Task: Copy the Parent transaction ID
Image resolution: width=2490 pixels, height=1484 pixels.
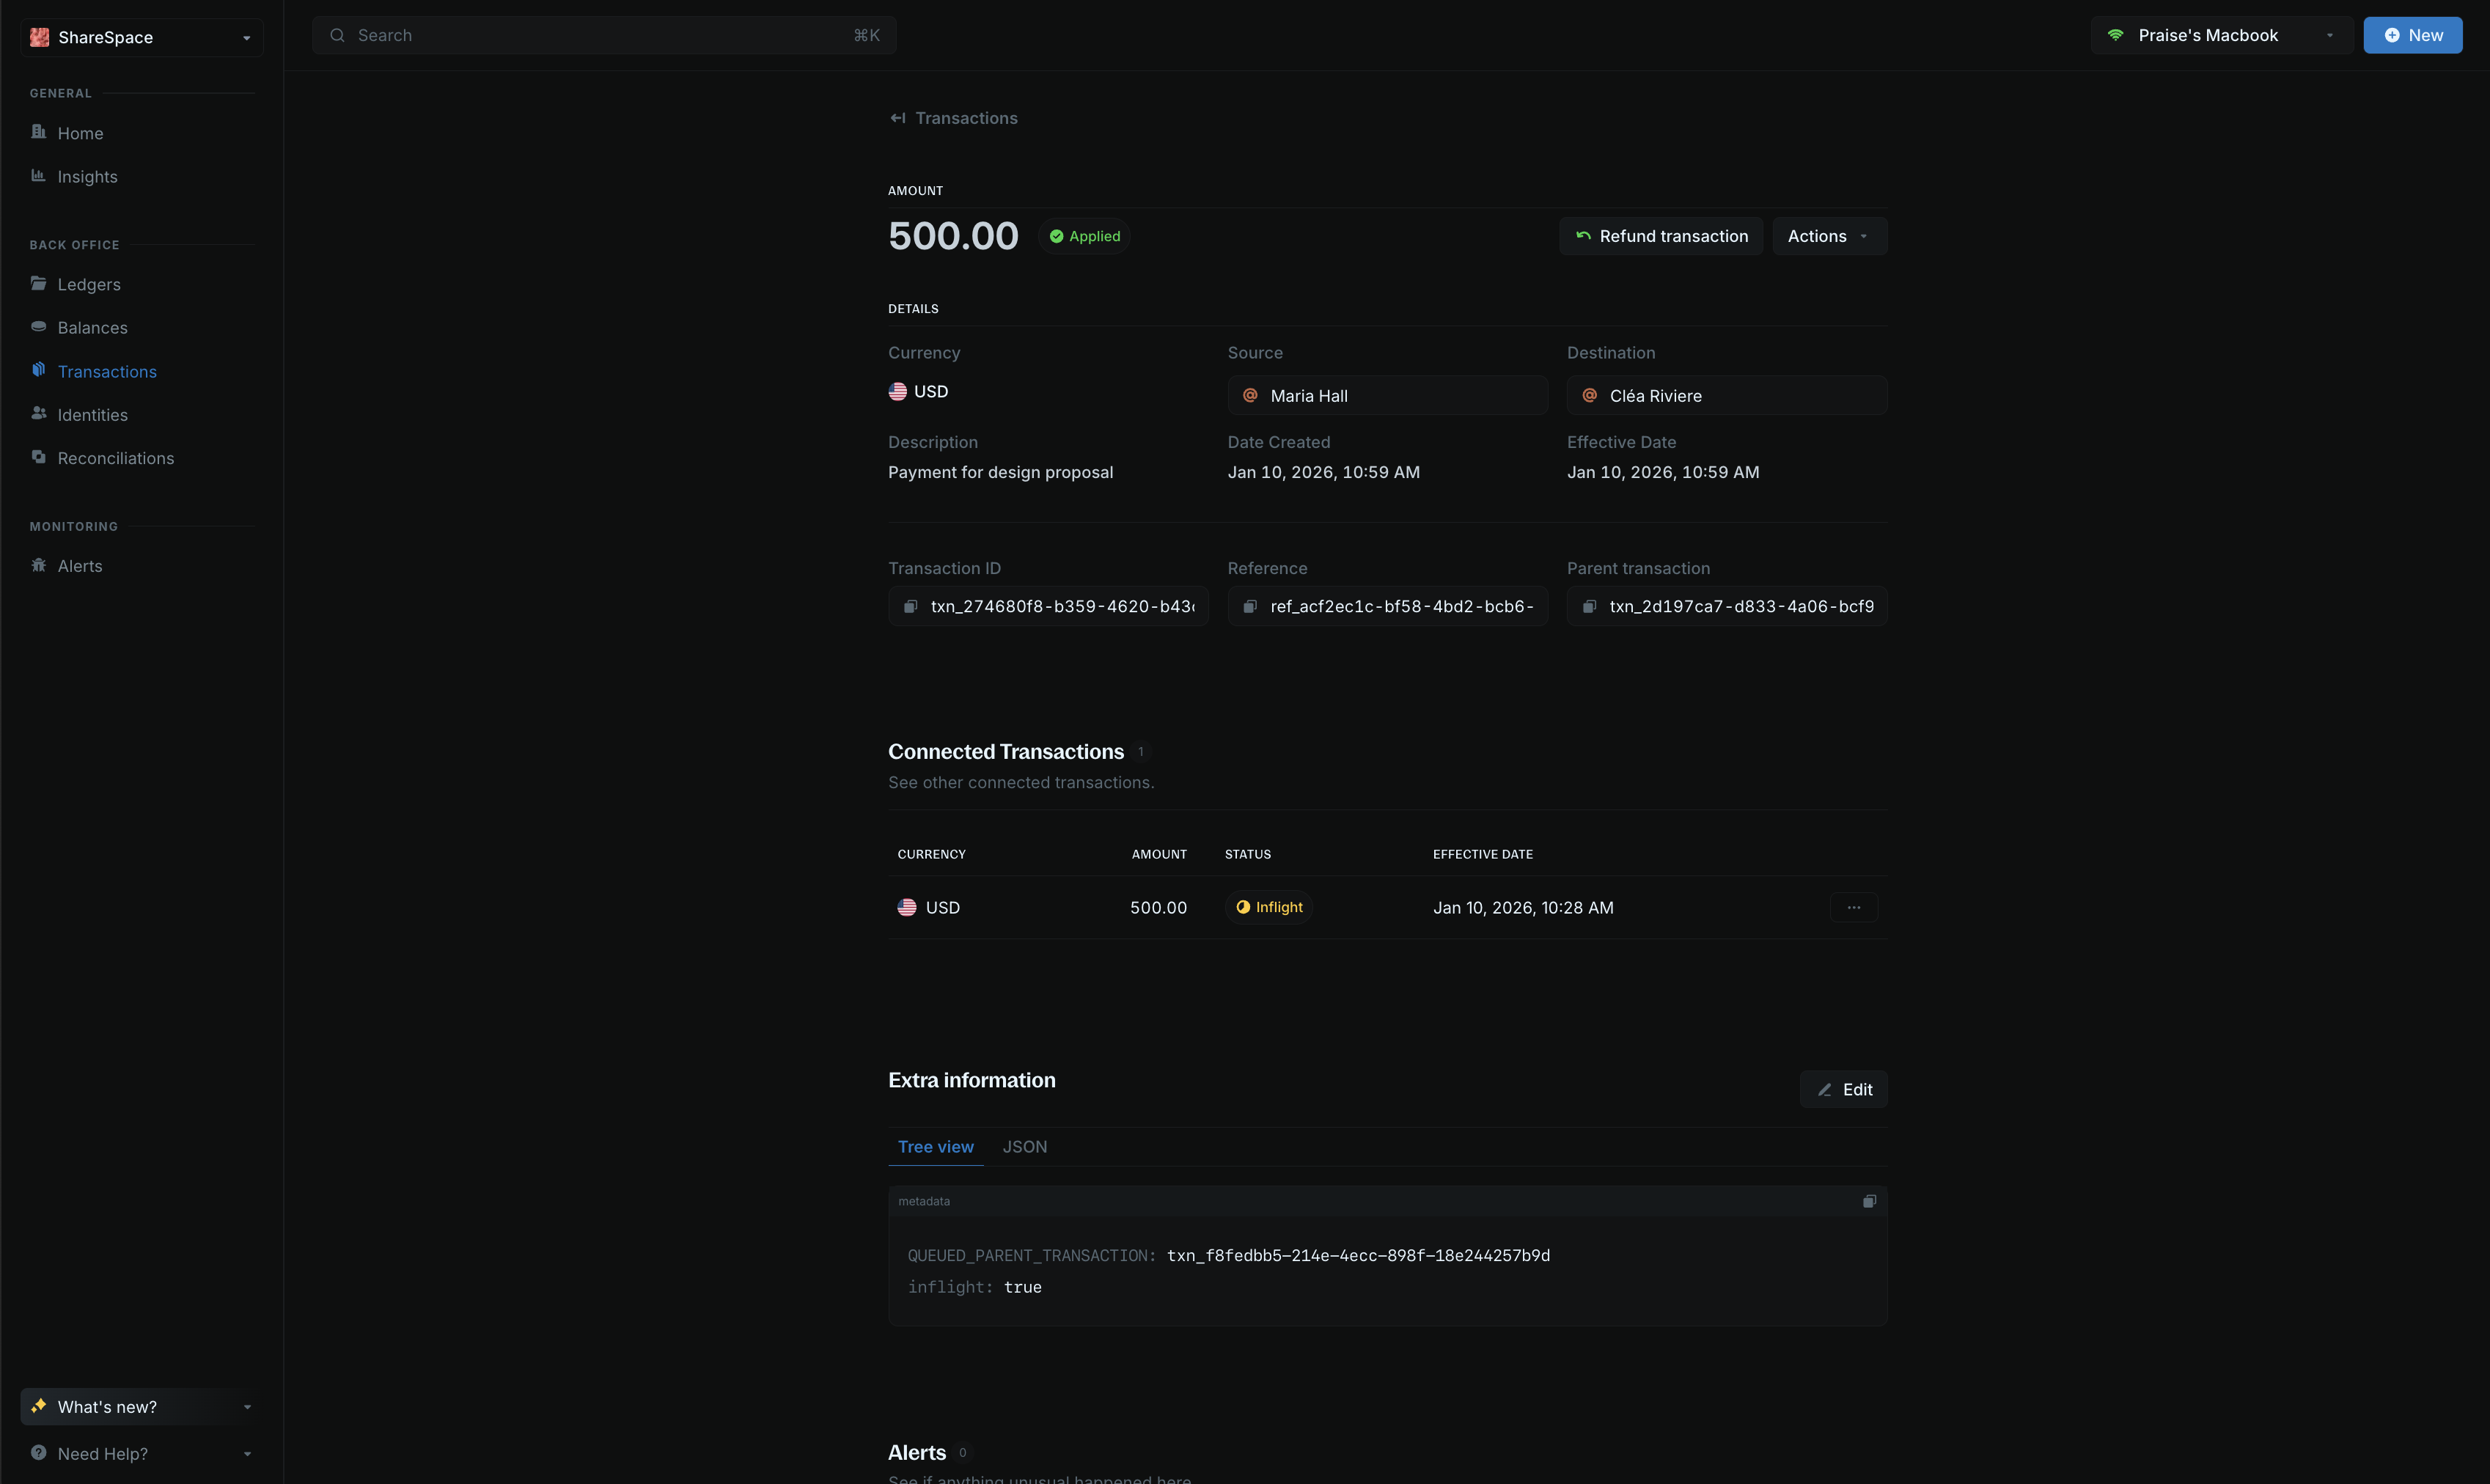Action: tap(1589, 607)
